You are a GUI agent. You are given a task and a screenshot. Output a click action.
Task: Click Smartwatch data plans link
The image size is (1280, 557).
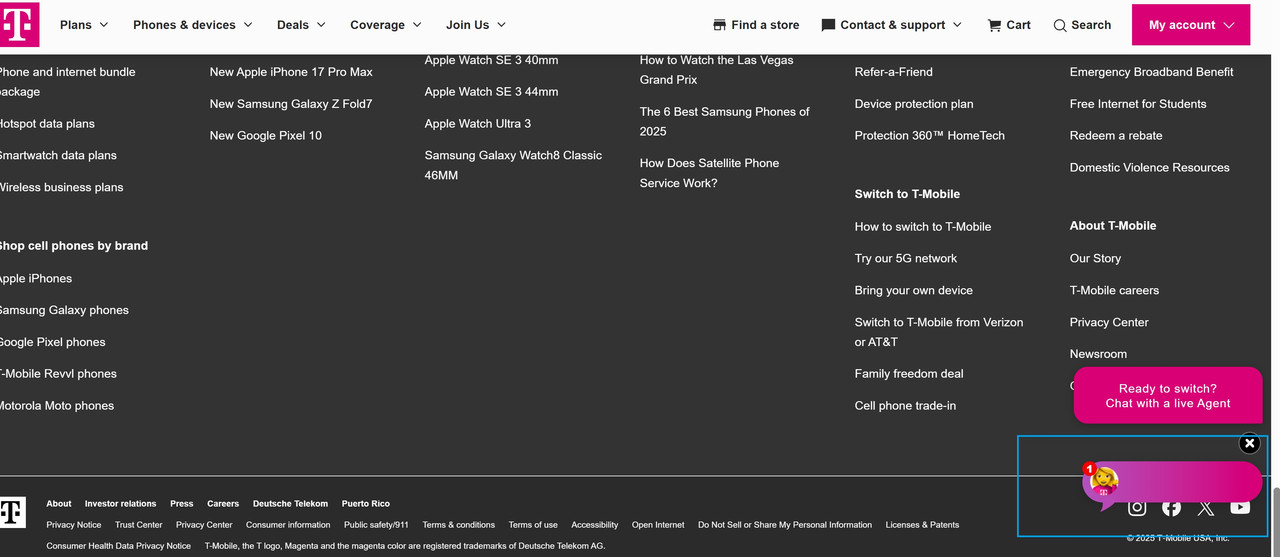pyautogui.click(x=58, y=156)
